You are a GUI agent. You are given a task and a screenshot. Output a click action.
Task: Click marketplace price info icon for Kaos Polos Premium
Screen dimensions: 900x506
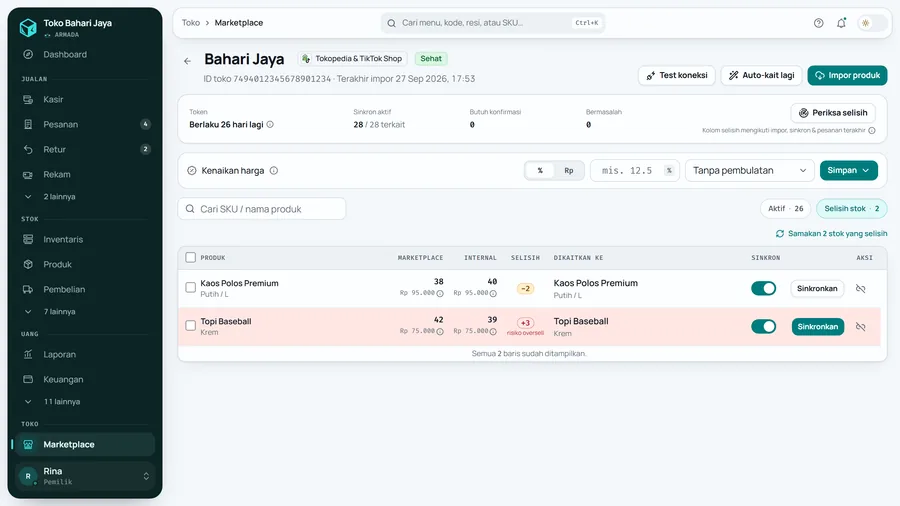pos(440,293)
